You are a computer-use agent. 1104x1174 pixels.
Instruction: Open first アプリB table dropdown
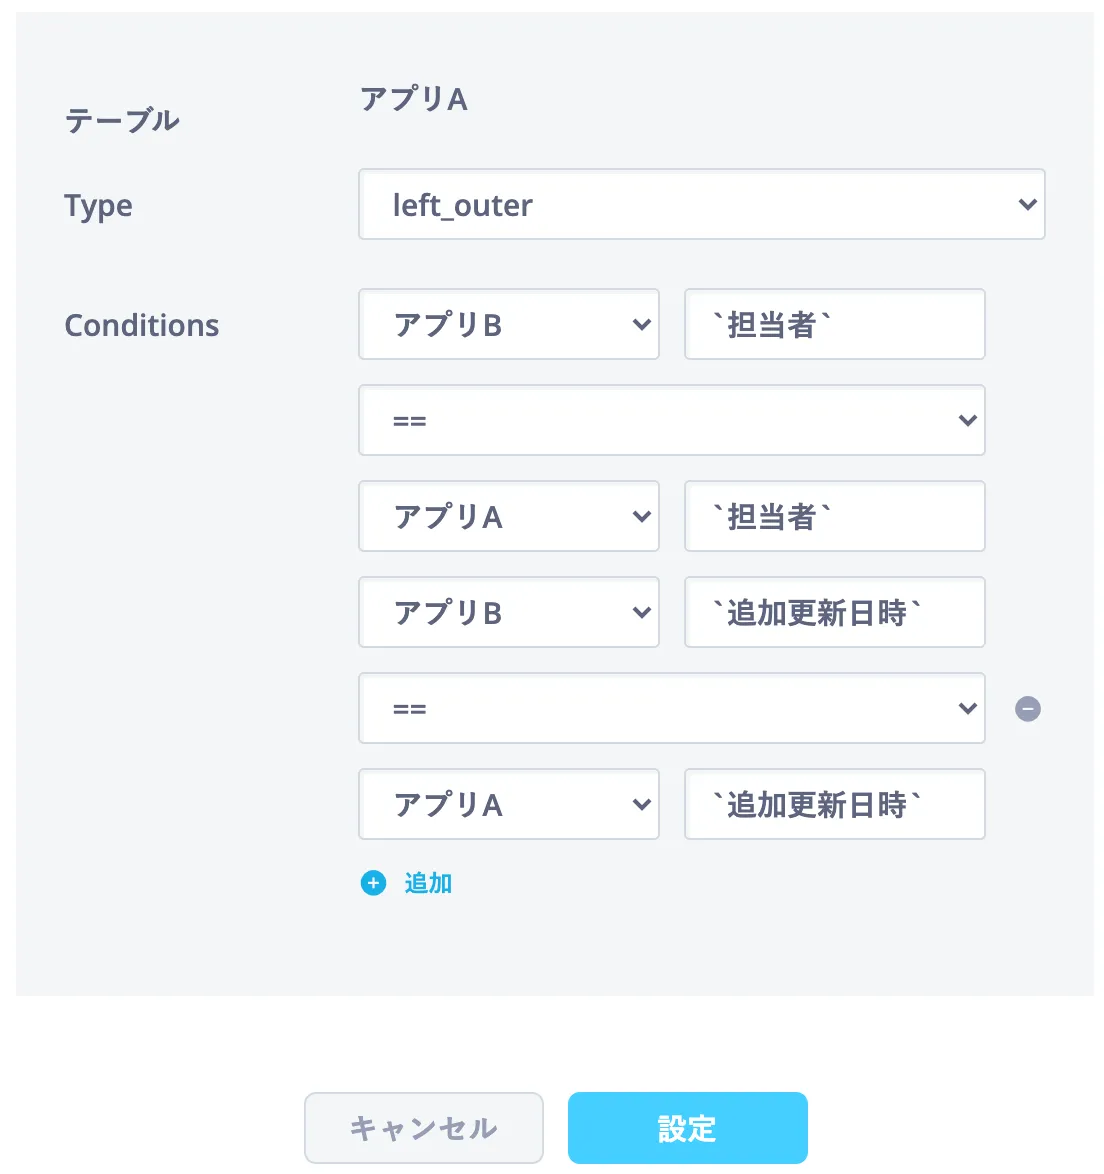508,325
